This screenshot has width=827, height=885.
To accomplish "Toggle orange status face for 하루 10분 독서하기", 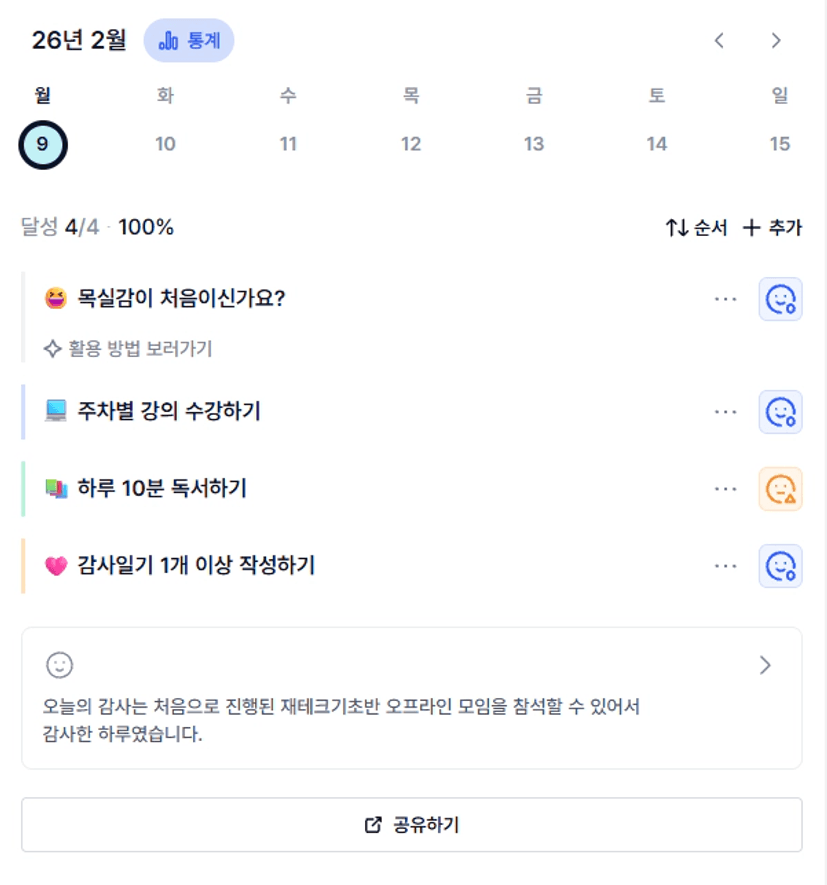I will coord(780,489).
